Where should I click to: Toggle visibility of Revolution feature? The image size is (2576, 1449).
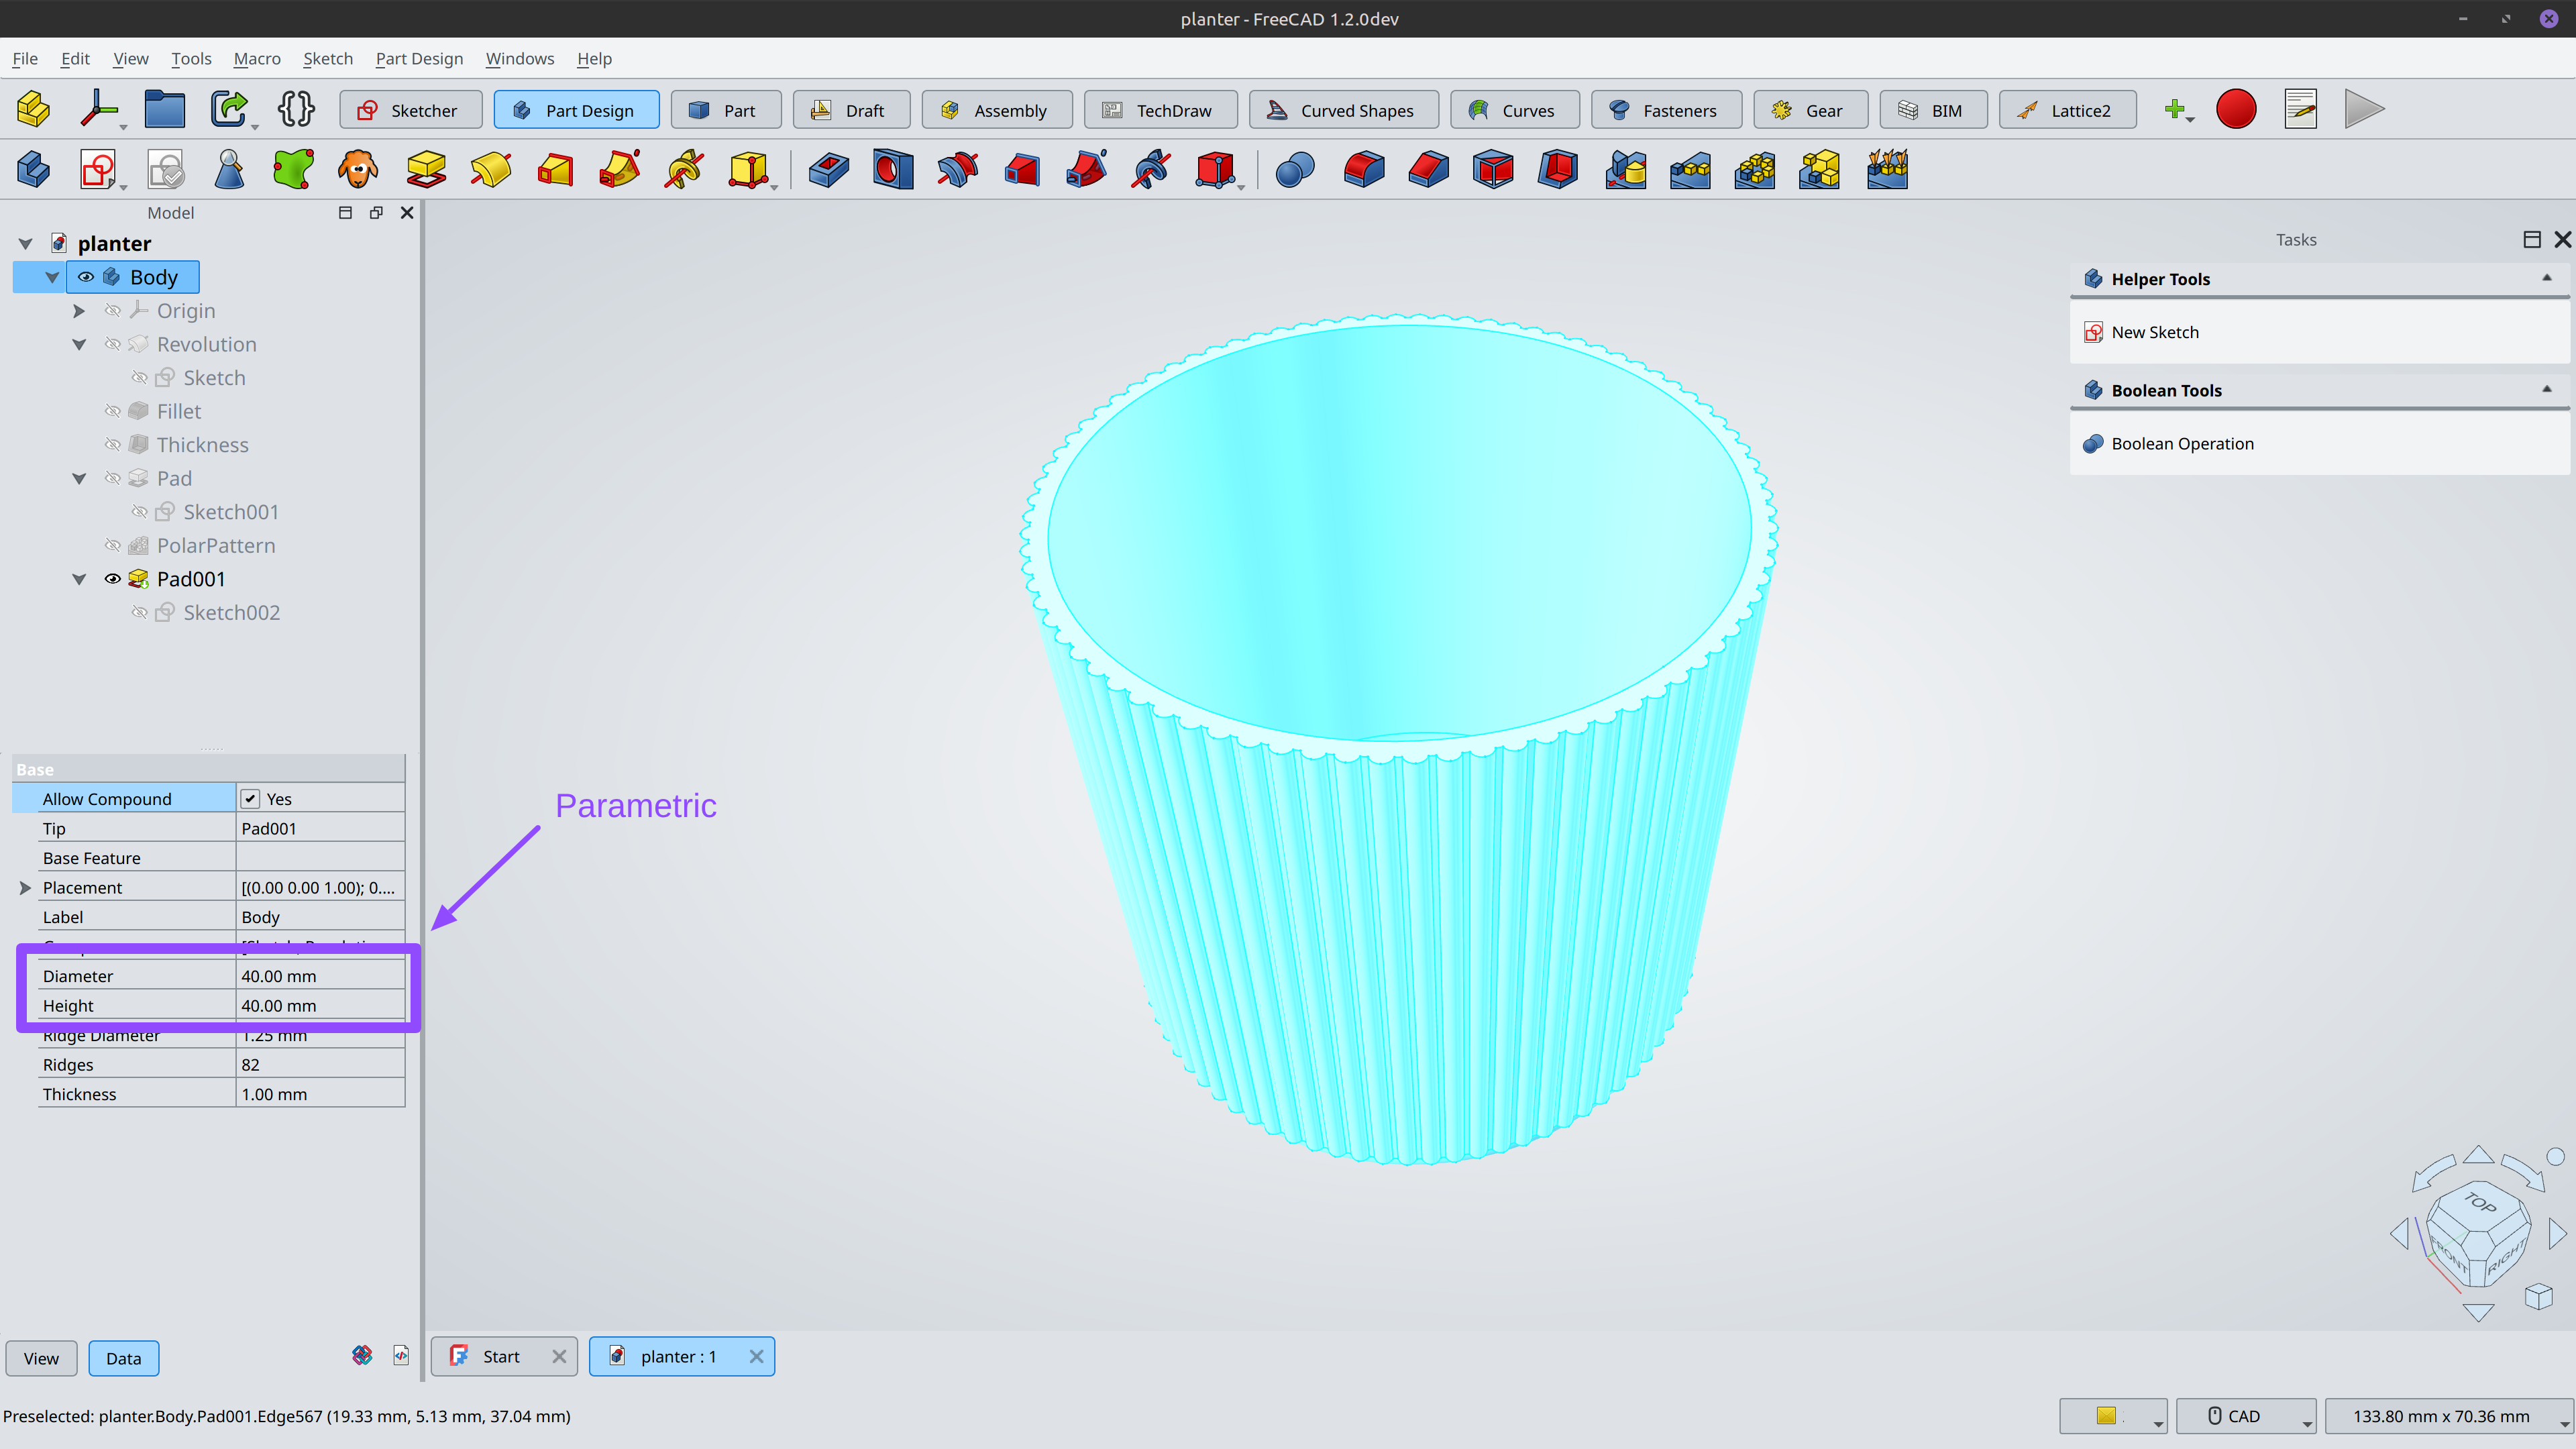tap(112, 344)
